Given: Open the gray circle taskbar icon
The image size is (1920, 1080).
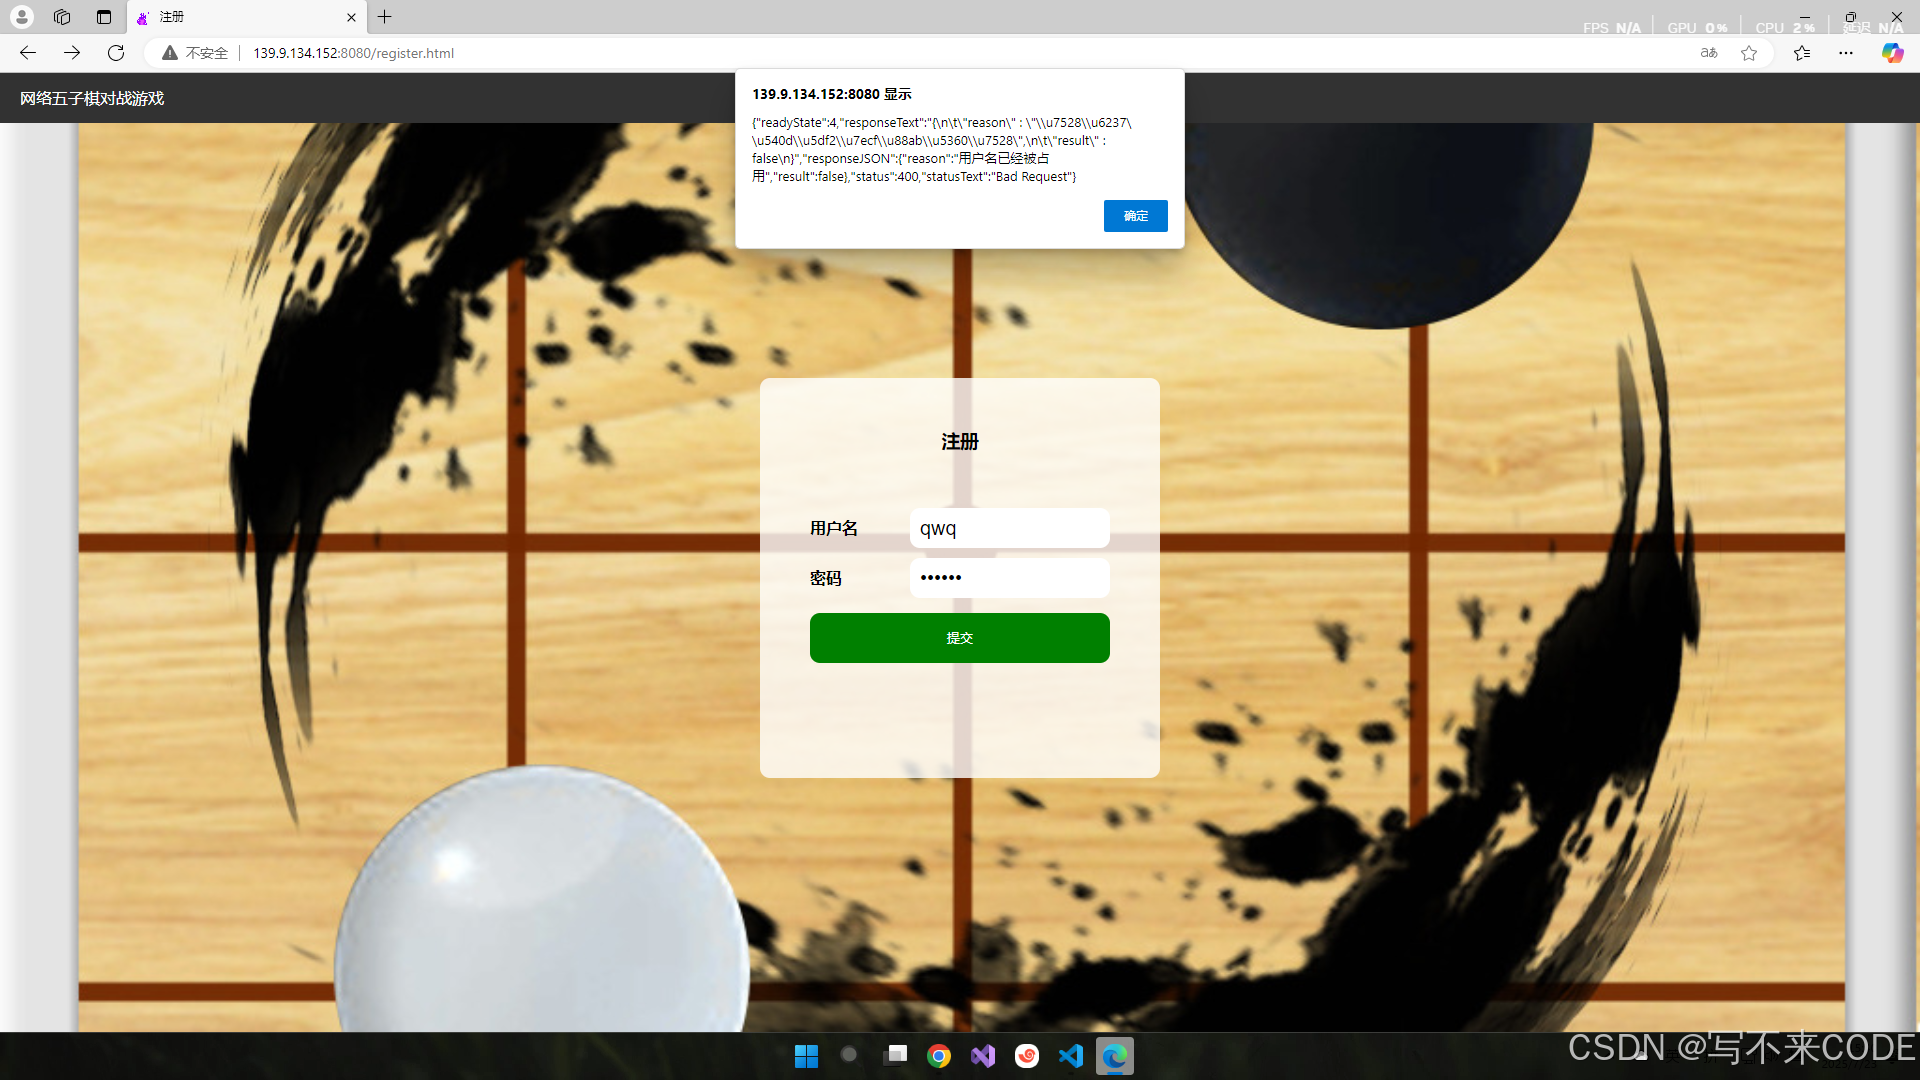Looking at the screenshot, I should (849, 1055).
